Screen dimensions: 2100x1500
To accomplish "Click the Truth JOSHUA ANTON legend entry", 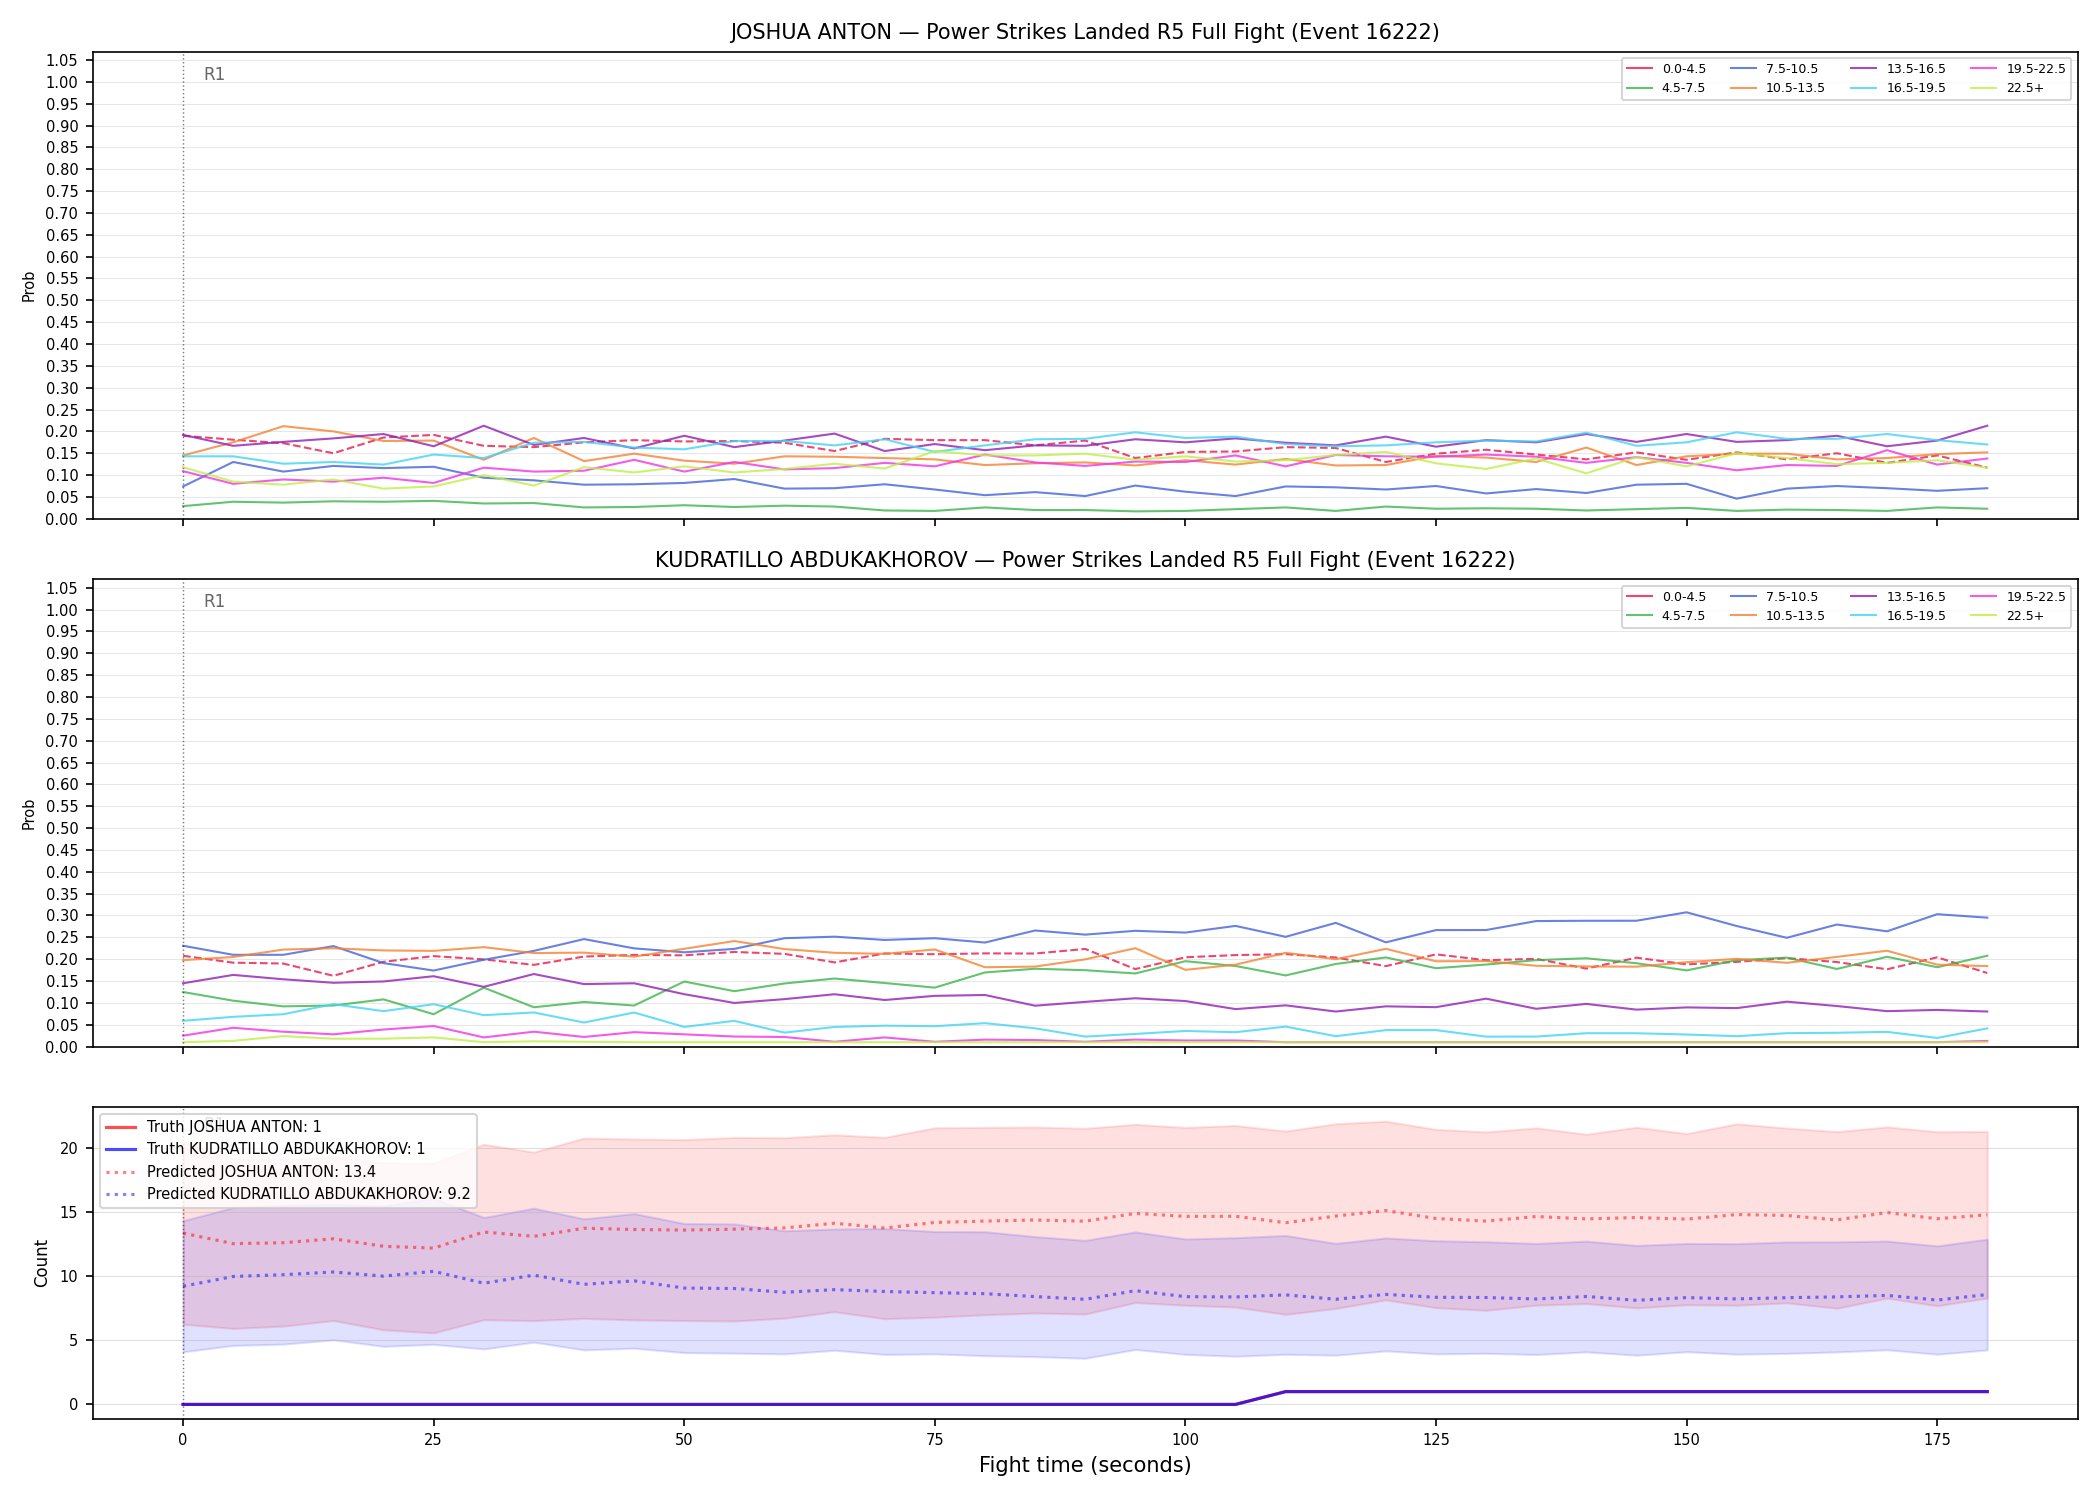I will (213, 1127).
